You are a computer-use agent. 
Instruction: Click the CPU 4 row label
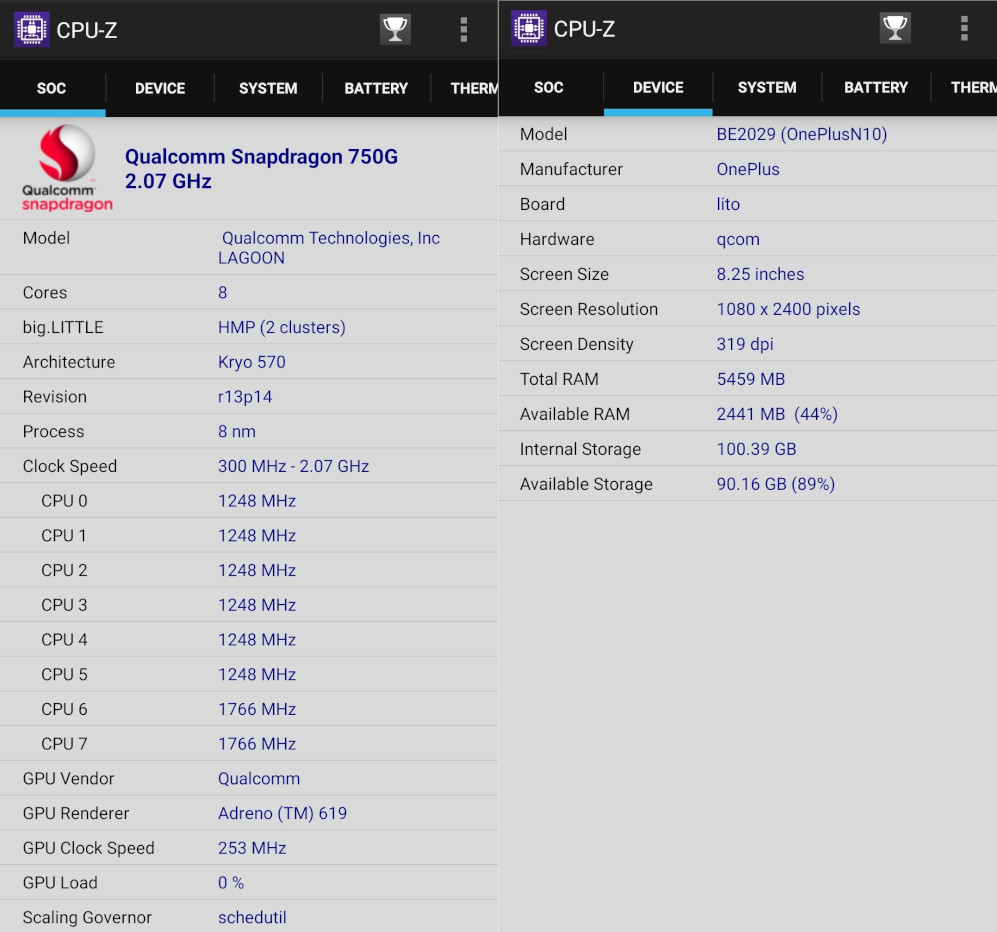(x=64, y=640)
